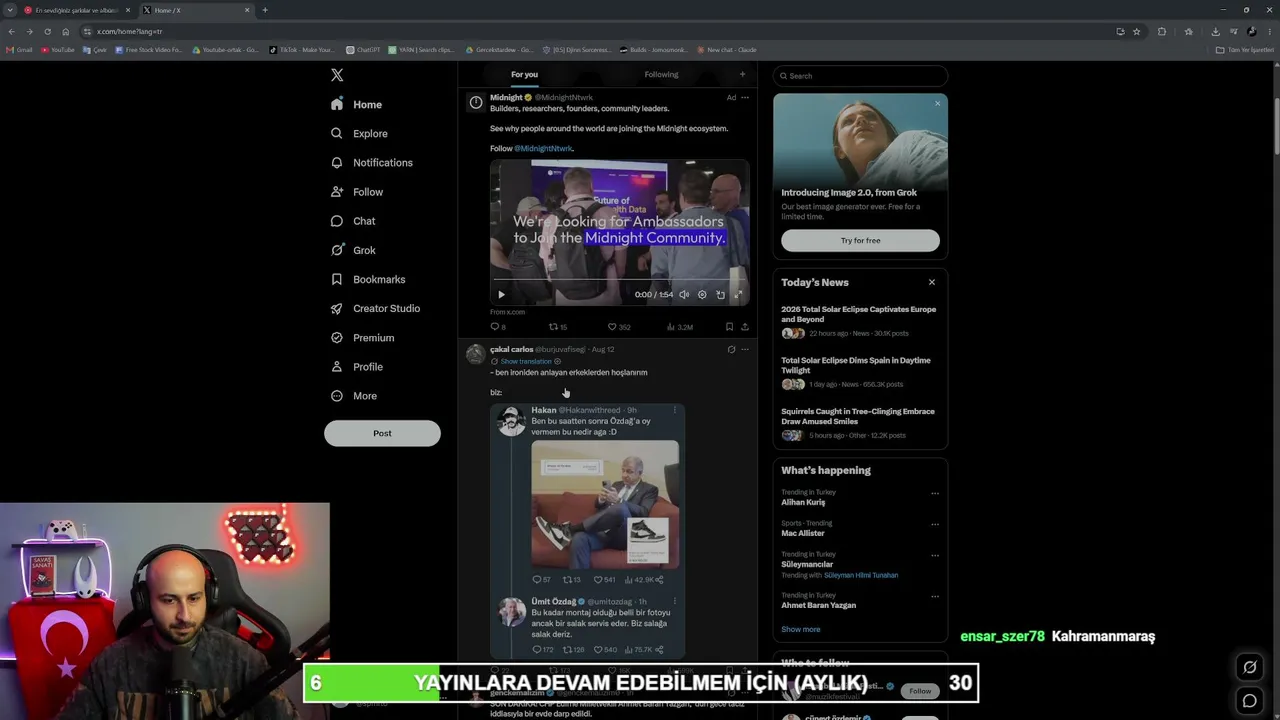1280x720 pixels.
Task: Open Home in the X sidebar
Action: [x=356, y=104]
